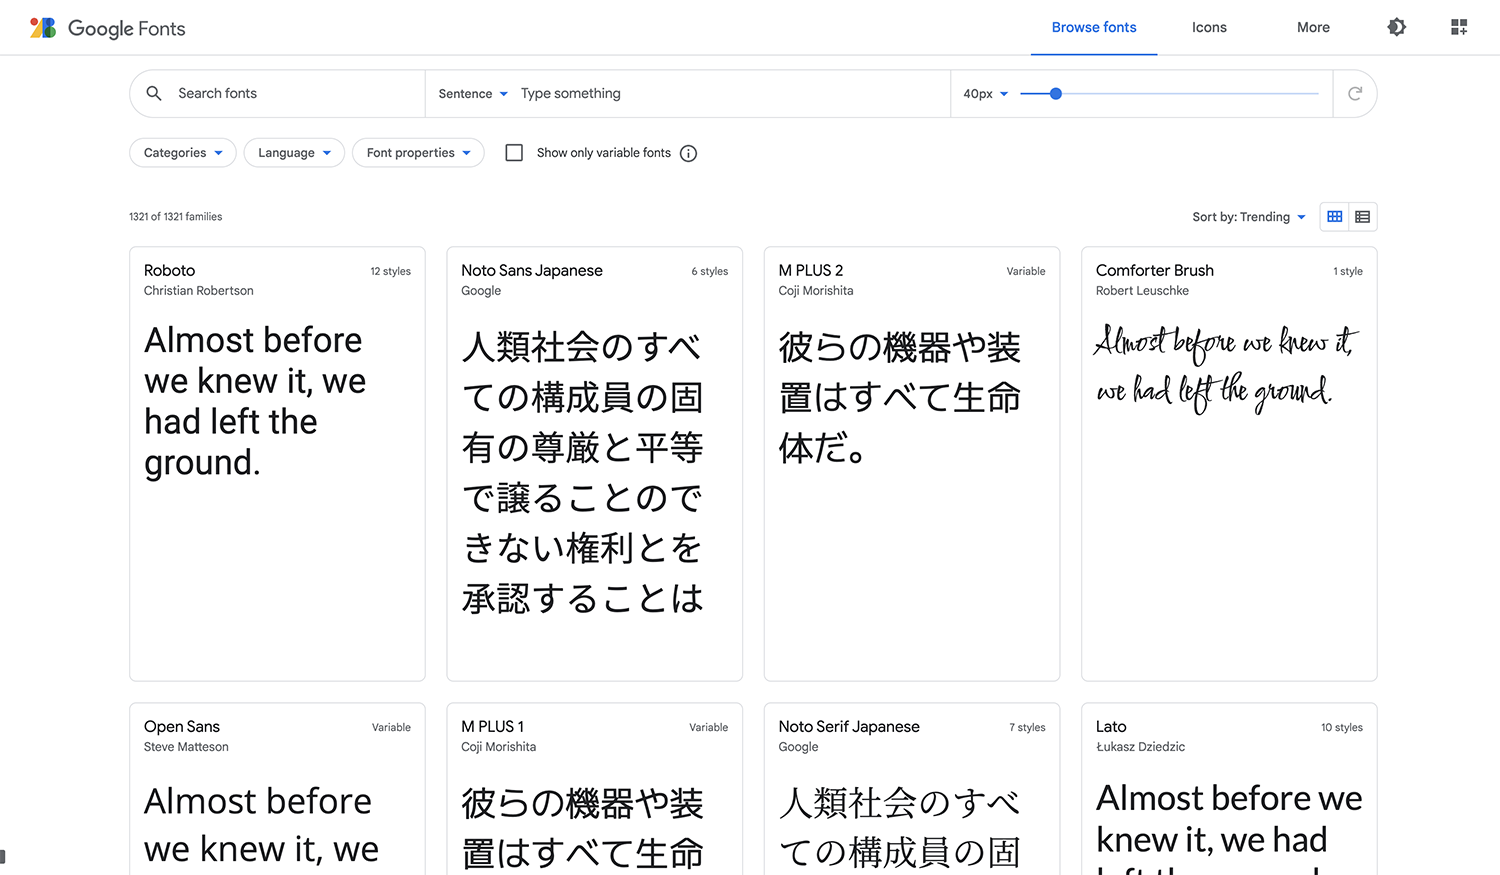Open variable fonts info icon
Viewport: 1500px width, 875px height.
point(688,153)
